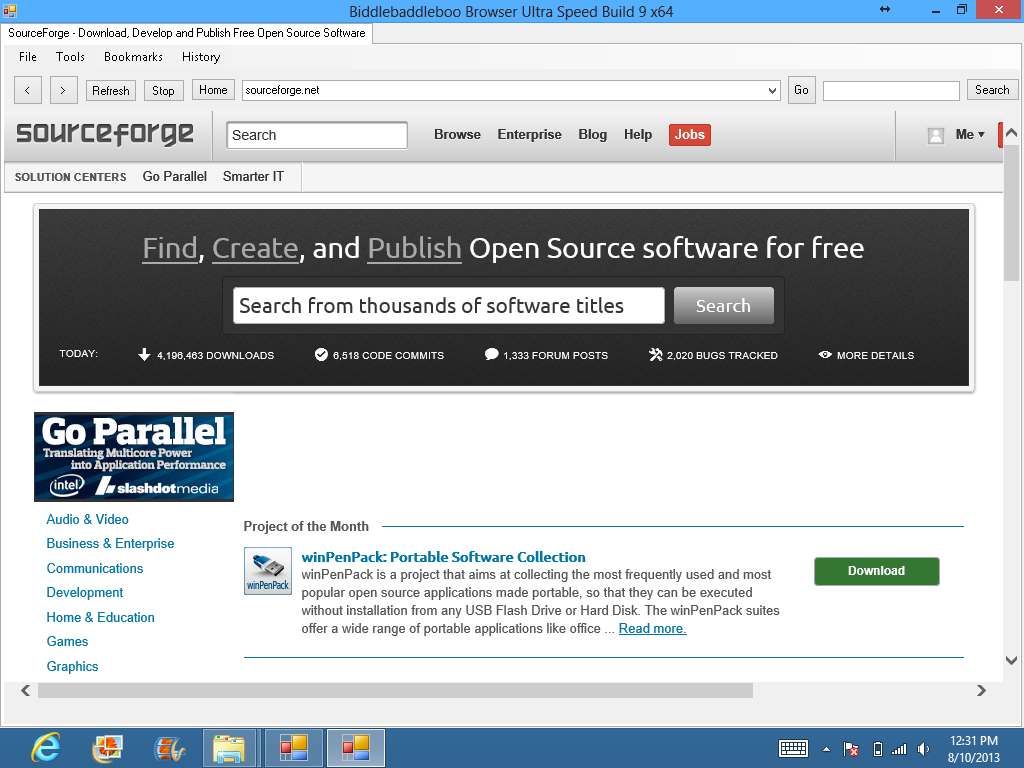Click the horizontal scrollbar thumb
The image size is (1024, 768).
[395, 690]
